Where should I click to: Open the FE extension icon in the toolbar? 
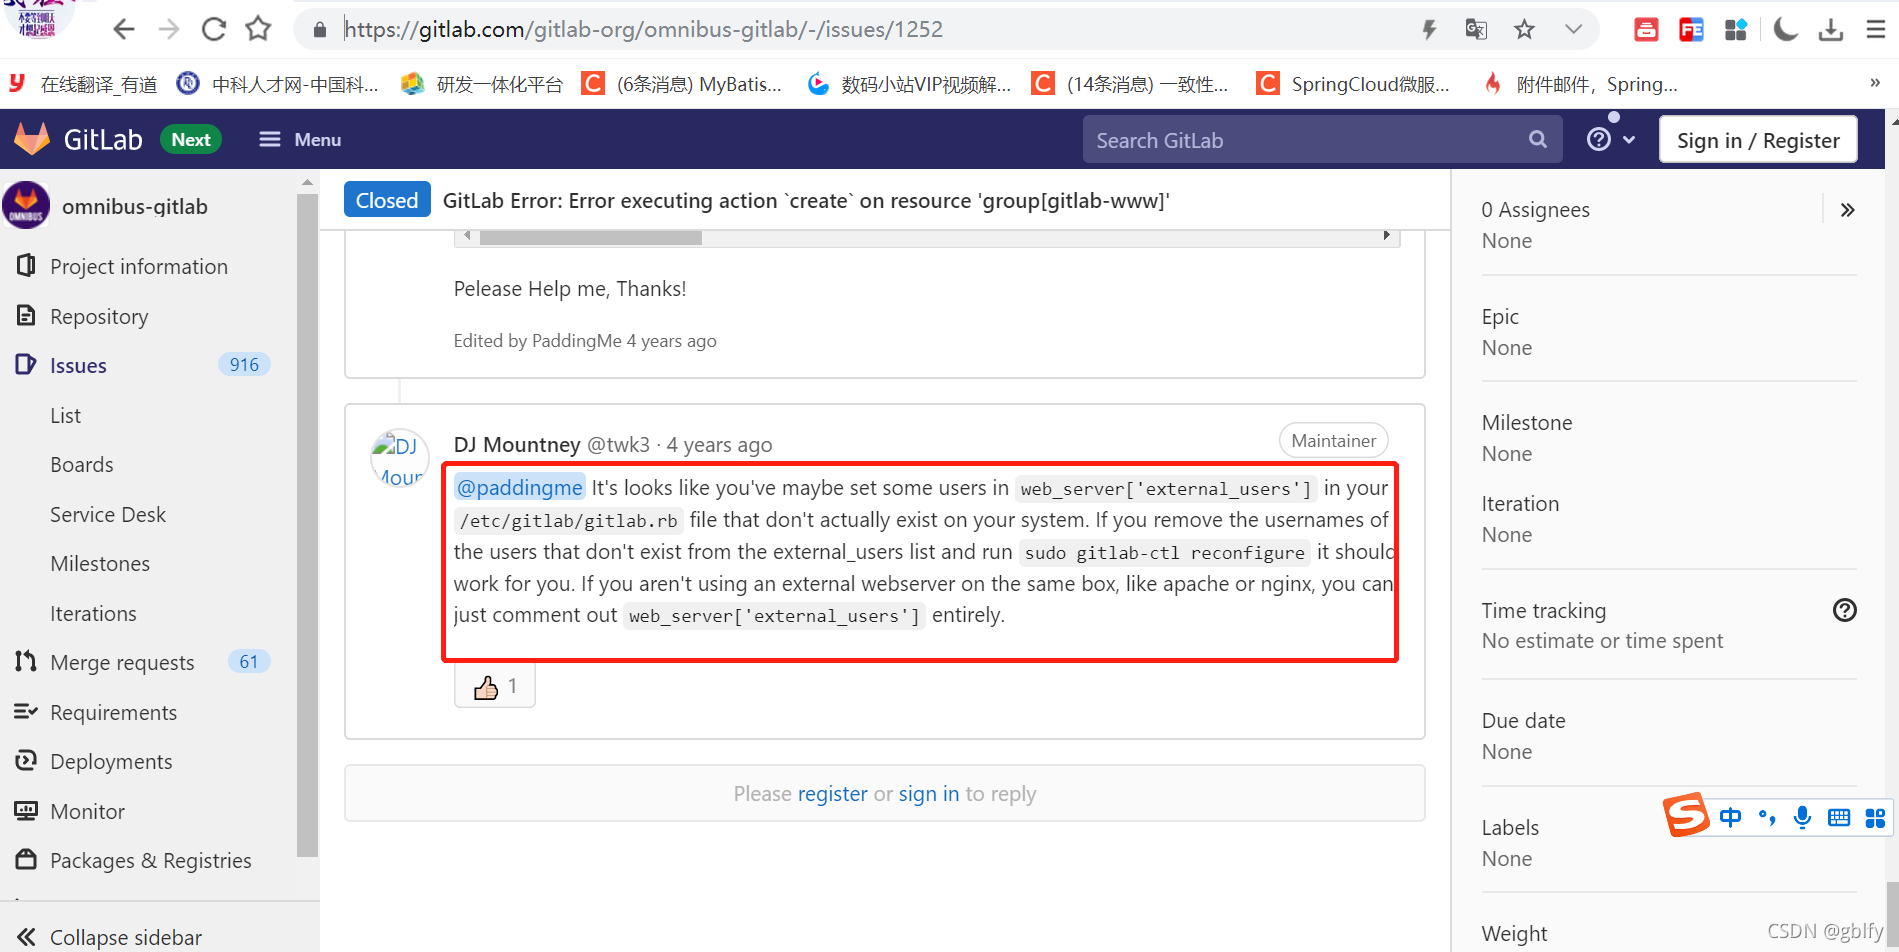pyautogui.click(x=1691, y=30)
